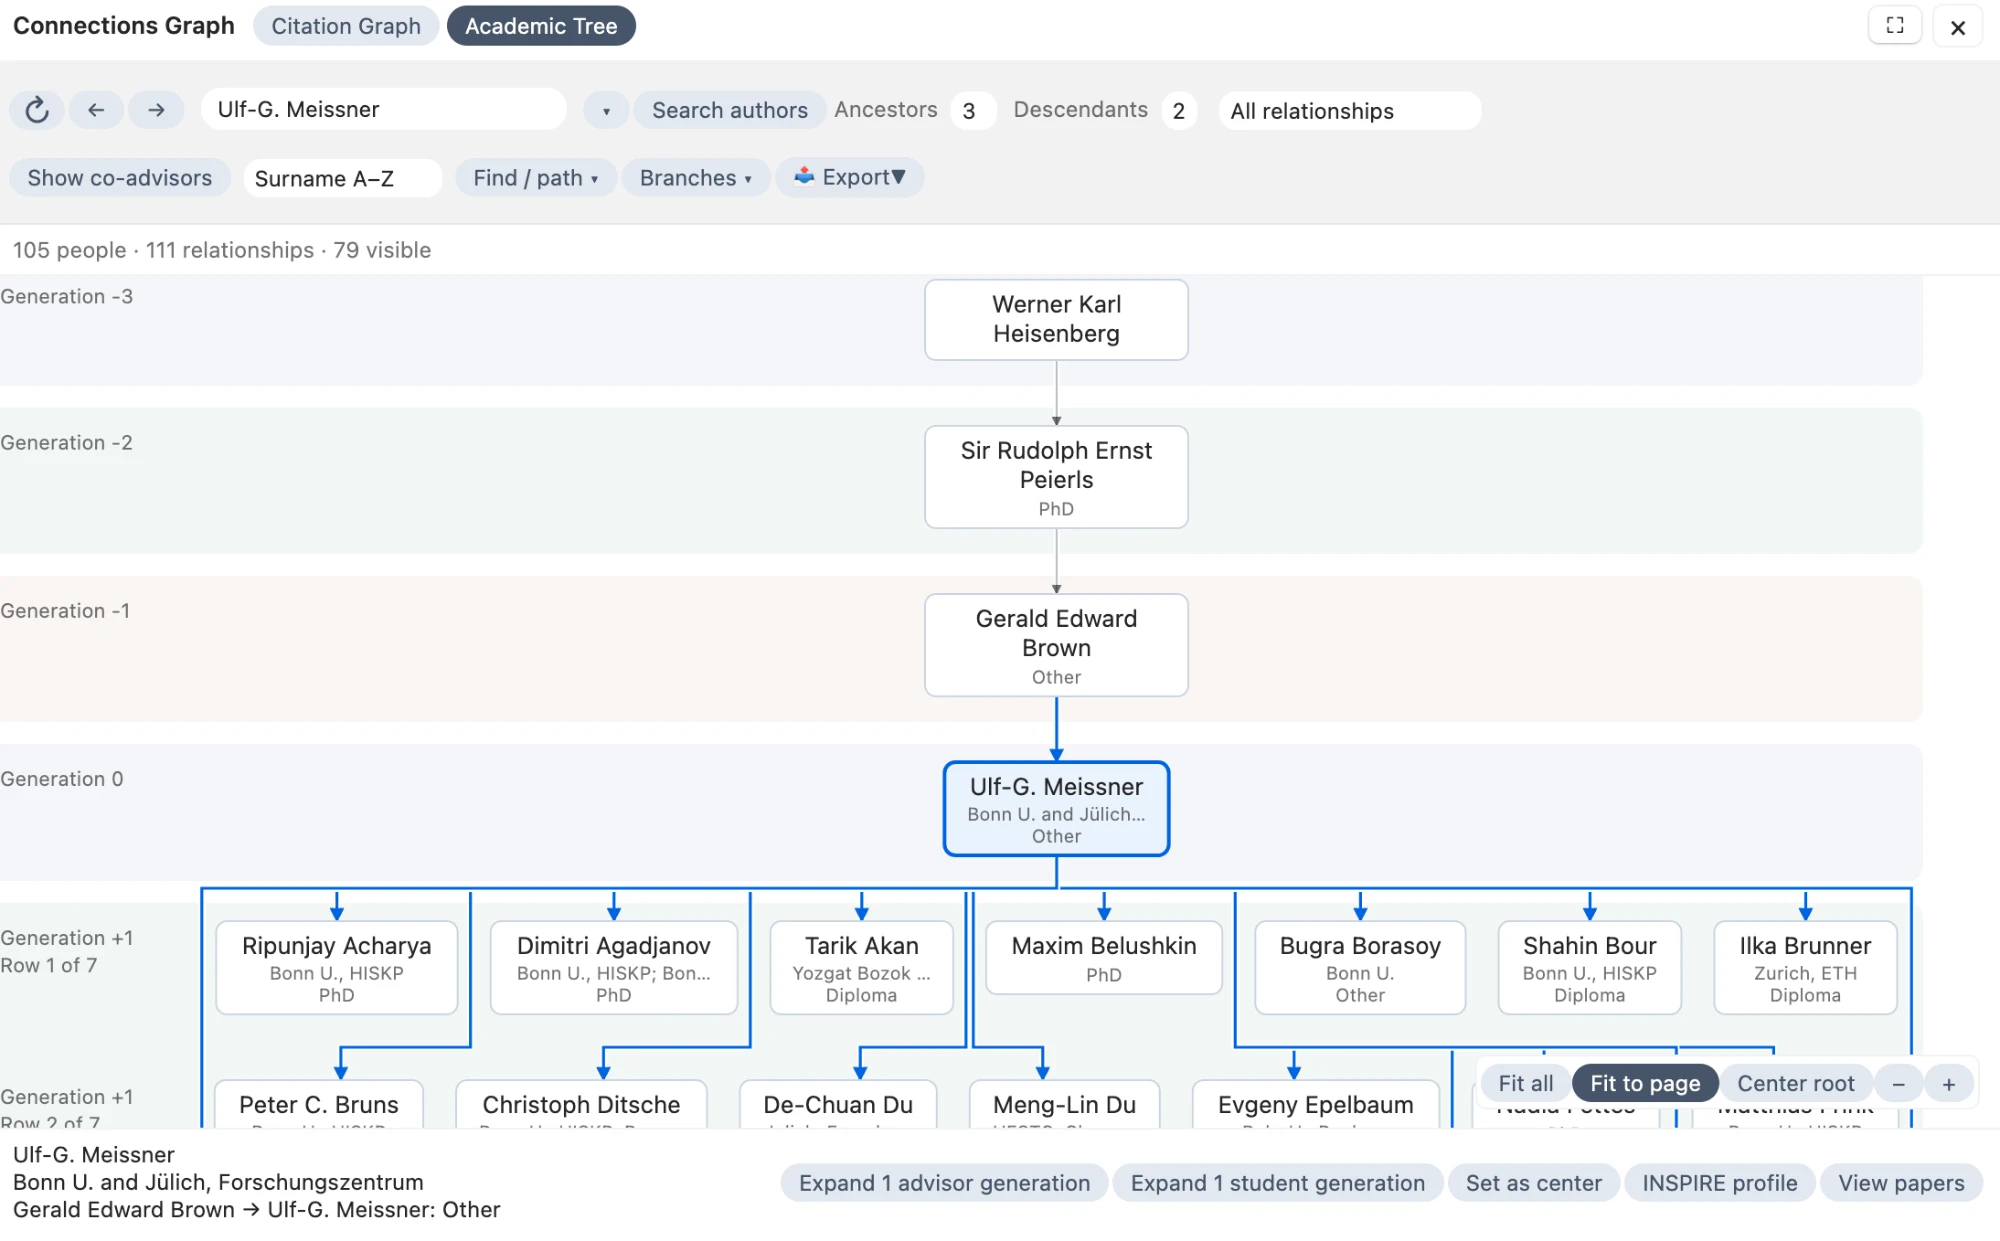Click the refresh/reset icon
The width and height of the screenshot is (2000, 1241).
37,110
